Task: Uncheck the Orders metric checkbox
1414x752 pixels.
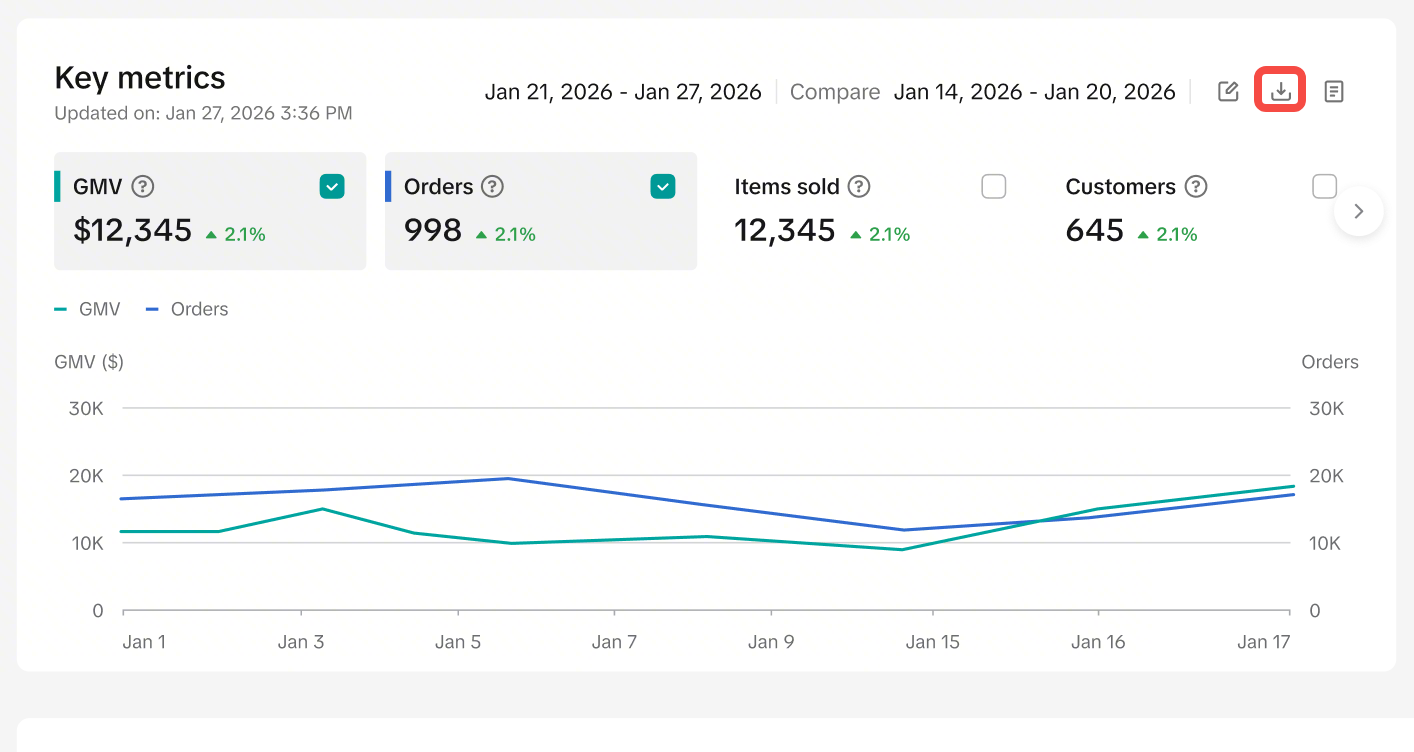Action: [663, 186]
